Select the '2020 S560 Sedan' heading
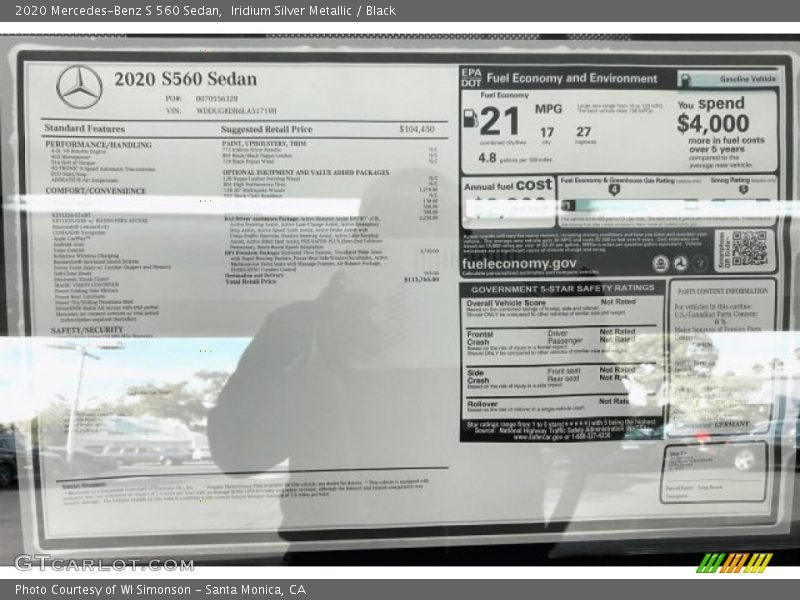800x600 pixels. pos(186,79)
